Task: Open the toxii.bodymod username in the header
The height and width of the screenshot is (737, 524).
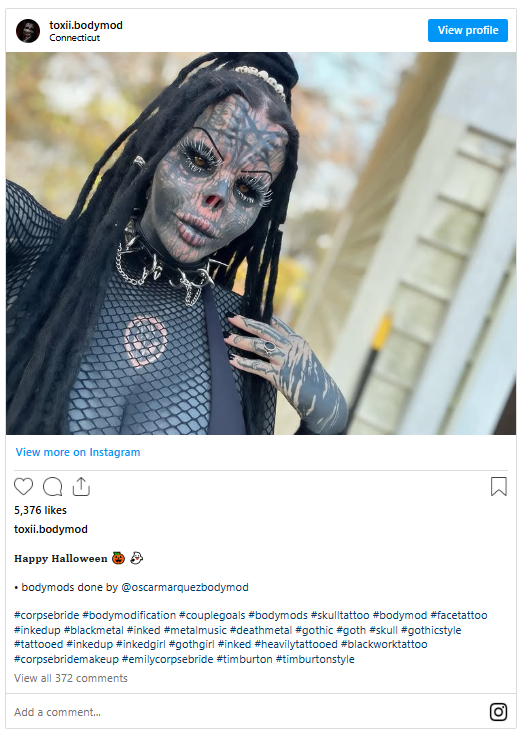Action: pos(86,25)
